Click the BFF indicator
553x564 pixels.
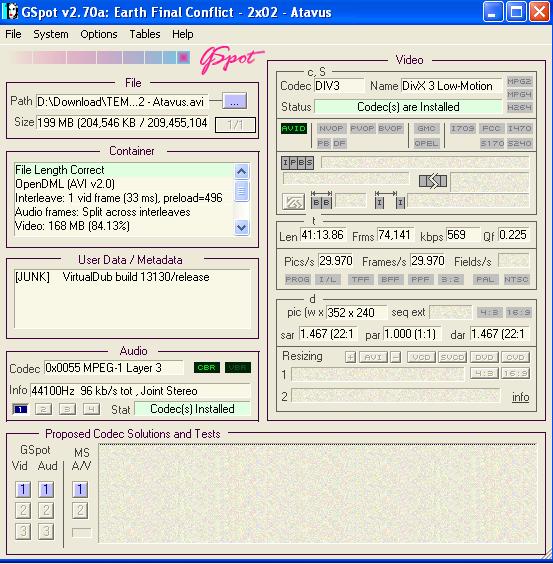click(x=390, y=279)
